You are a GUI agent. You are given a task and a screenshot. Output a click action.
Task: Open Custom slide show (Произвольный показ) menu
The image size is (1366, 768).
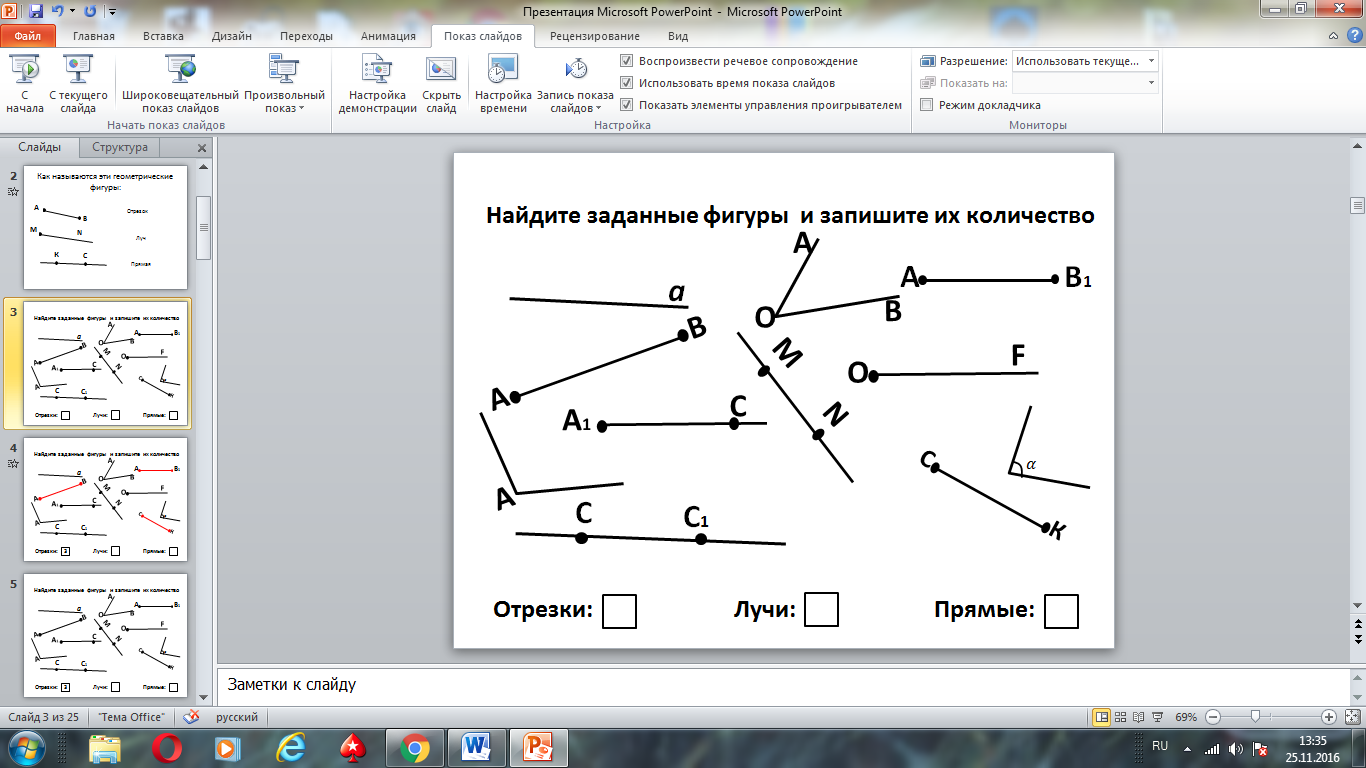pos(283,86)
